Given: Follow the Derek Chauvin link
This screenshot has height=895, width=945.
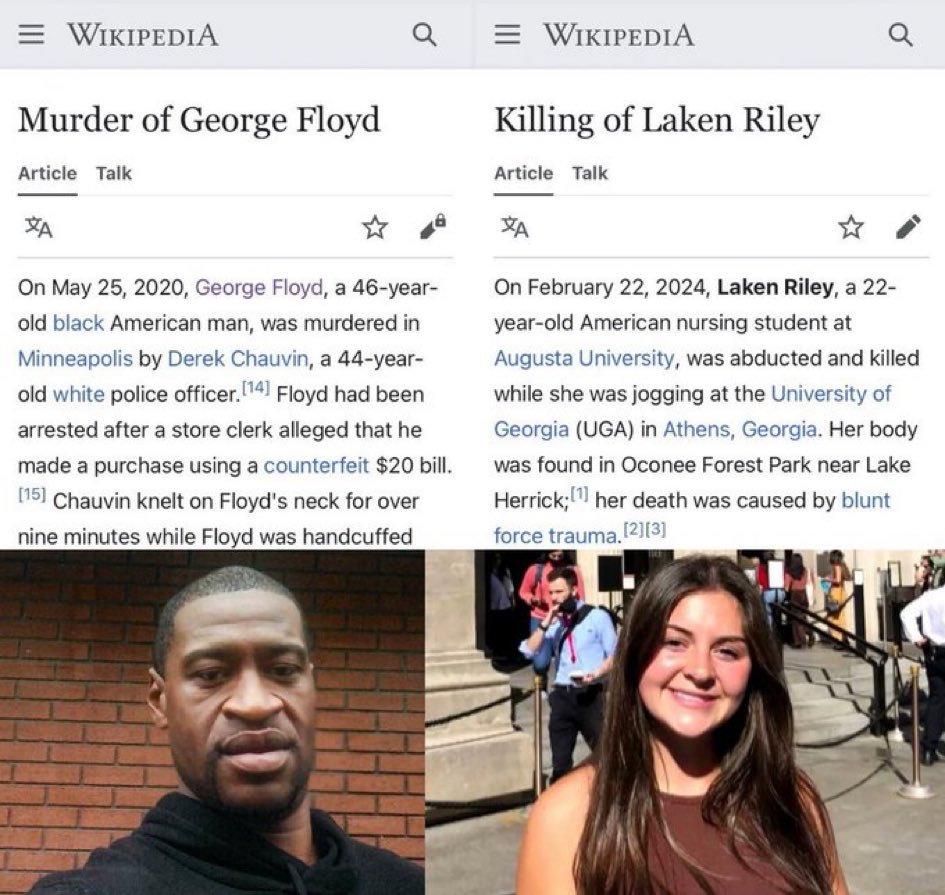Looking at the screenshot, I should coord(237,359).
